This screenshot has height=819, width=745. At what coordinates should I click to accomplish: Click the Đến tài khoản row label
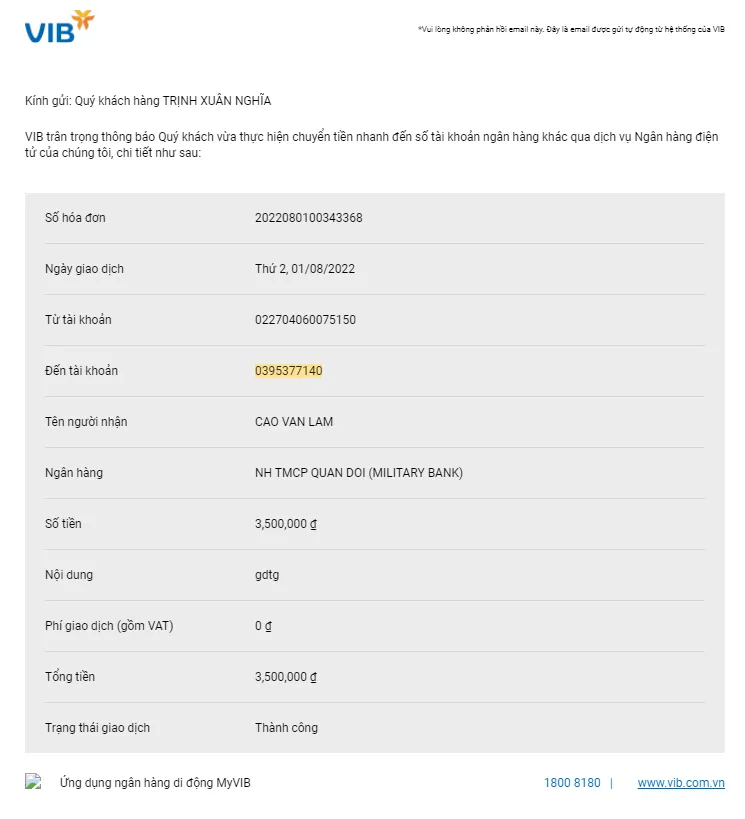[81, 371]
